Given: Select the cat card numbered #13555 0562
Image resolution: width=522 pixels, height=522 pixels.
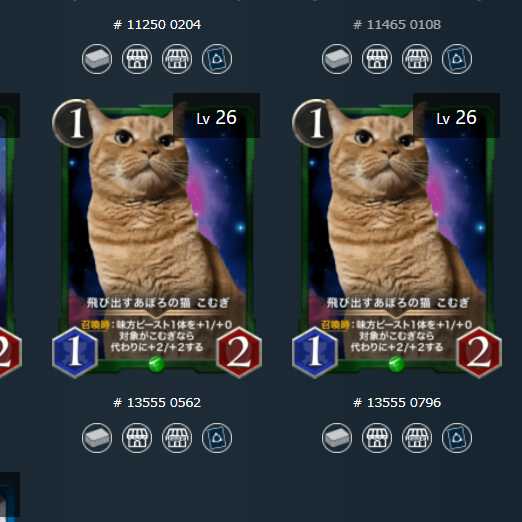Looking at the screenshot, I should [x=157, y=237].
